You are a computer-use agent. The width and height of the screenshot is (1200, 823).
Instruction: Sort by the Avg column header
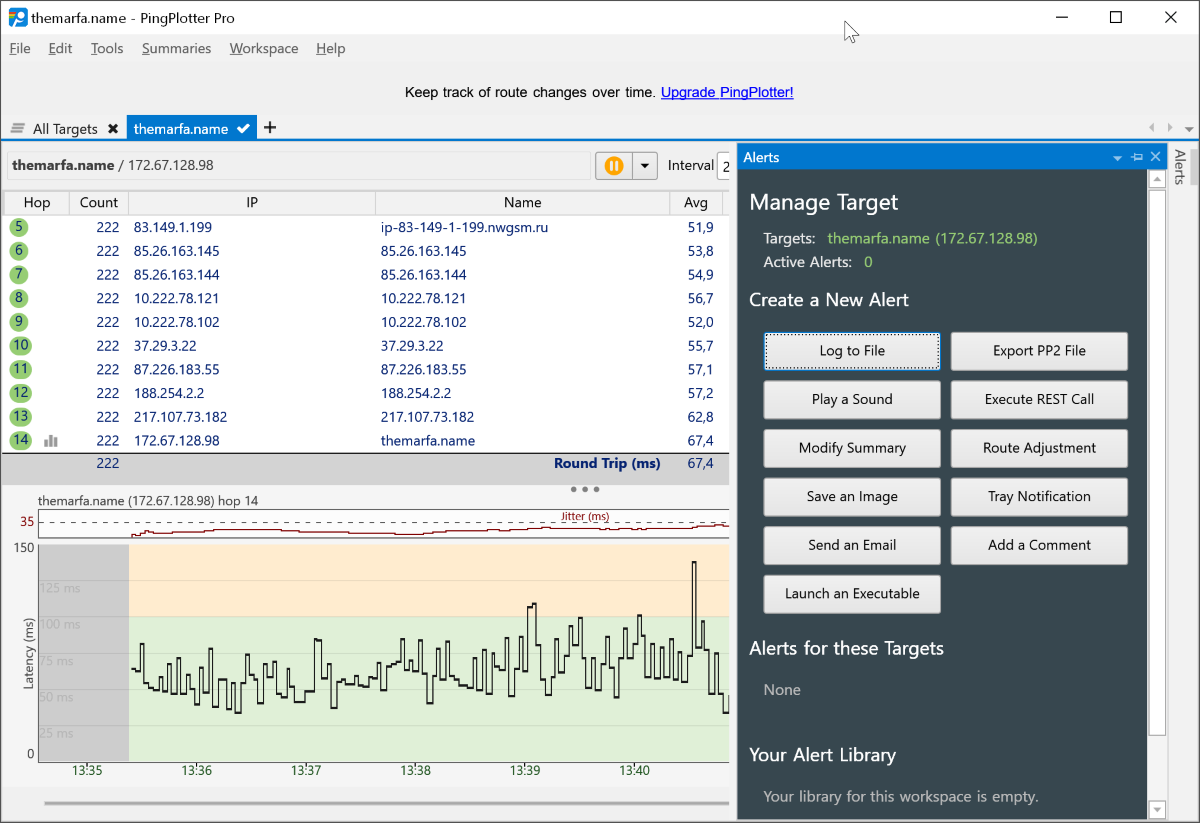click(x=696, y=202)
